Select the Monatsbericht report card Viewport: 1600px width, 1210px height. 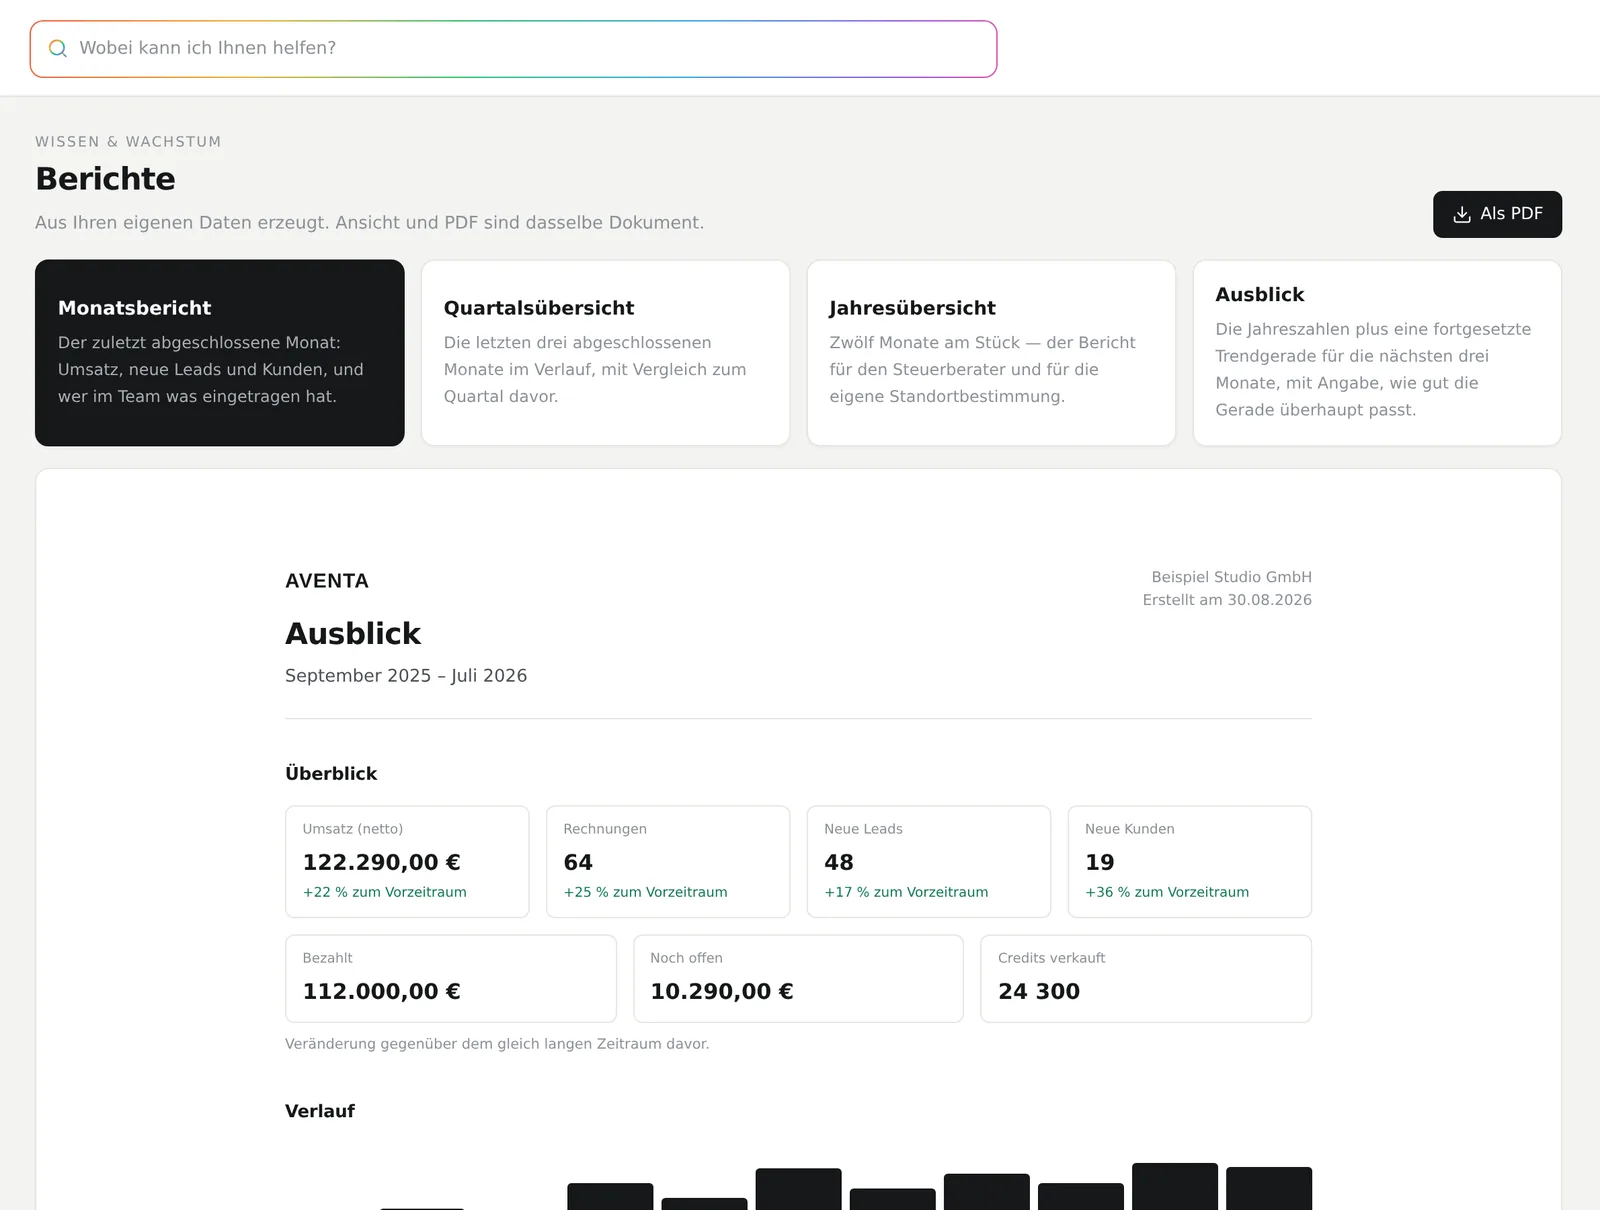220,353
